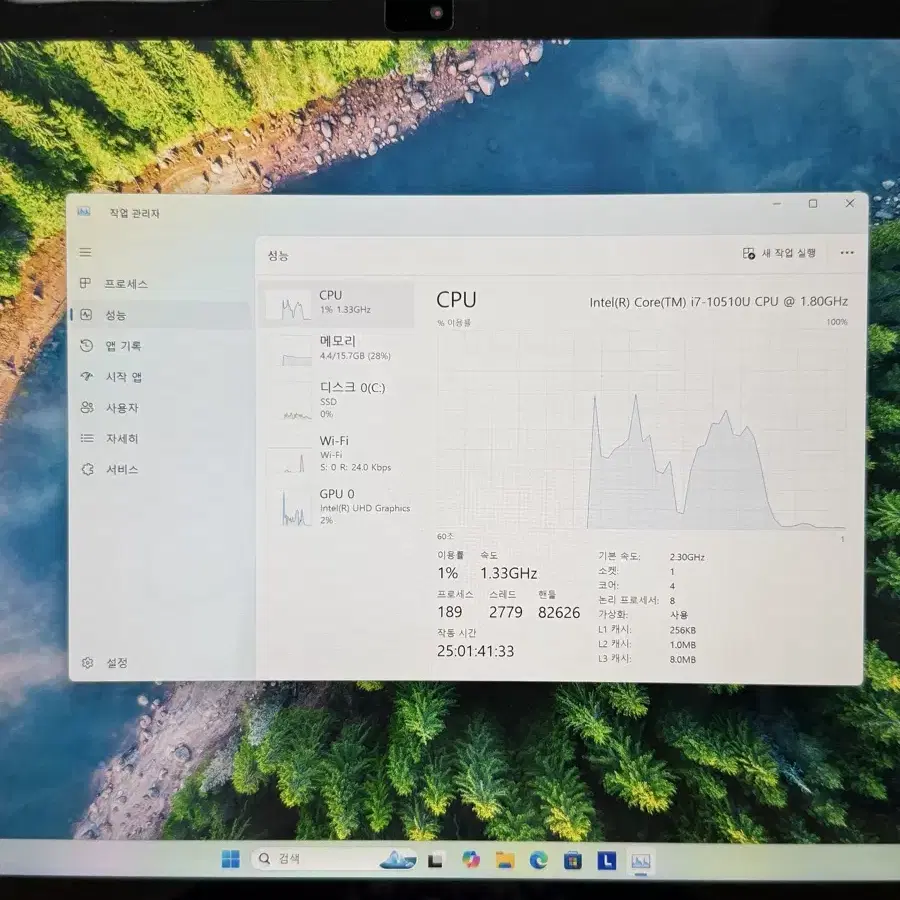Open Microsoft Store from the taskbar
900x900 pixels.
(x=572, y=861)
